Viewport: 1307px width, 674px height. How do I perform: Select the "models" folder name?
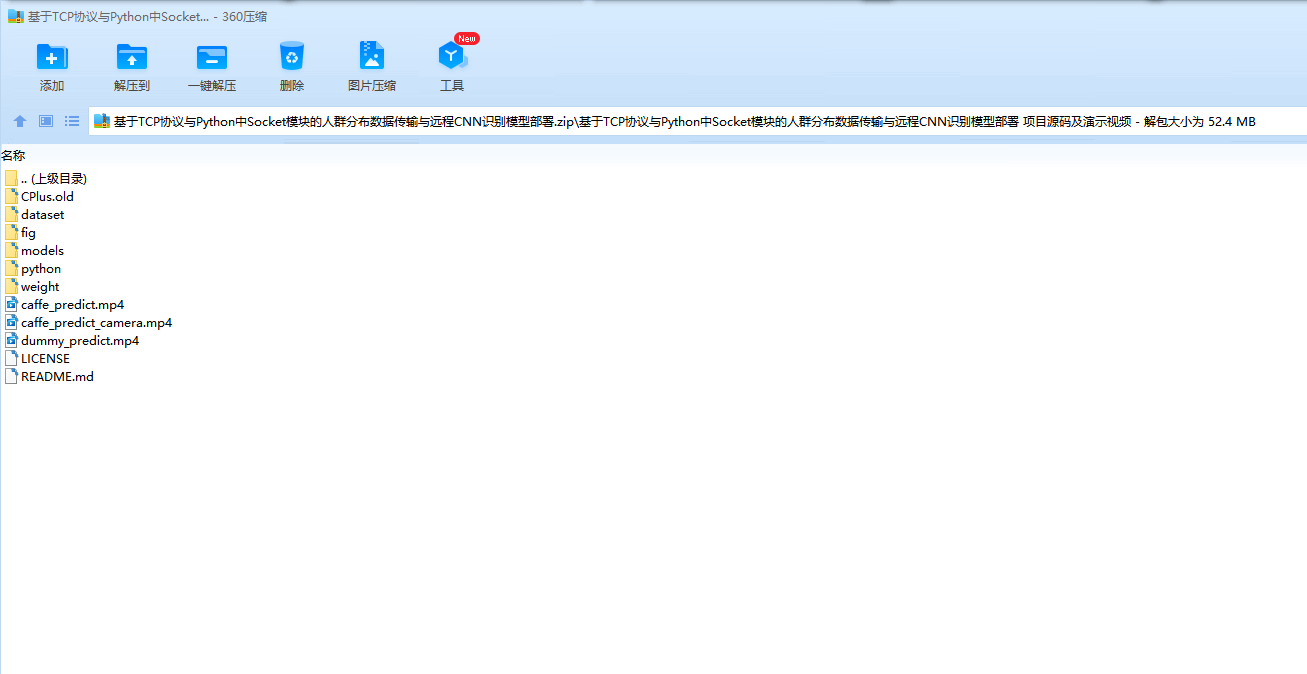tap(42, 250)
